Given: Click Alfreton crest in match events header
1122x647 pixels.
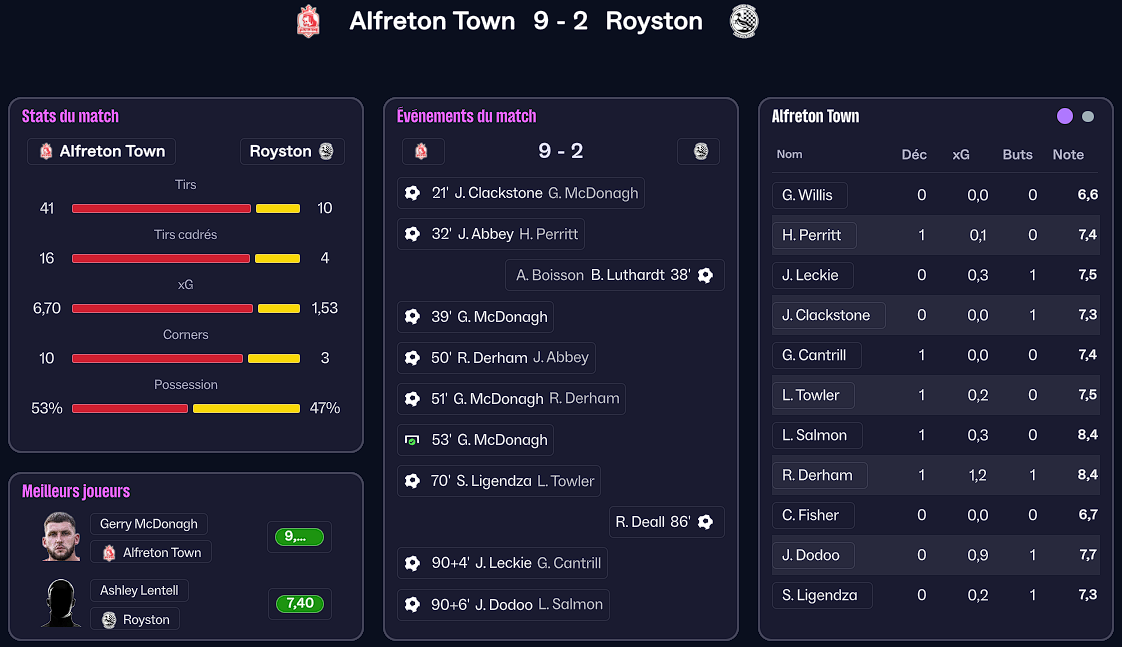Looking at the screenshot, I should 422,152.
